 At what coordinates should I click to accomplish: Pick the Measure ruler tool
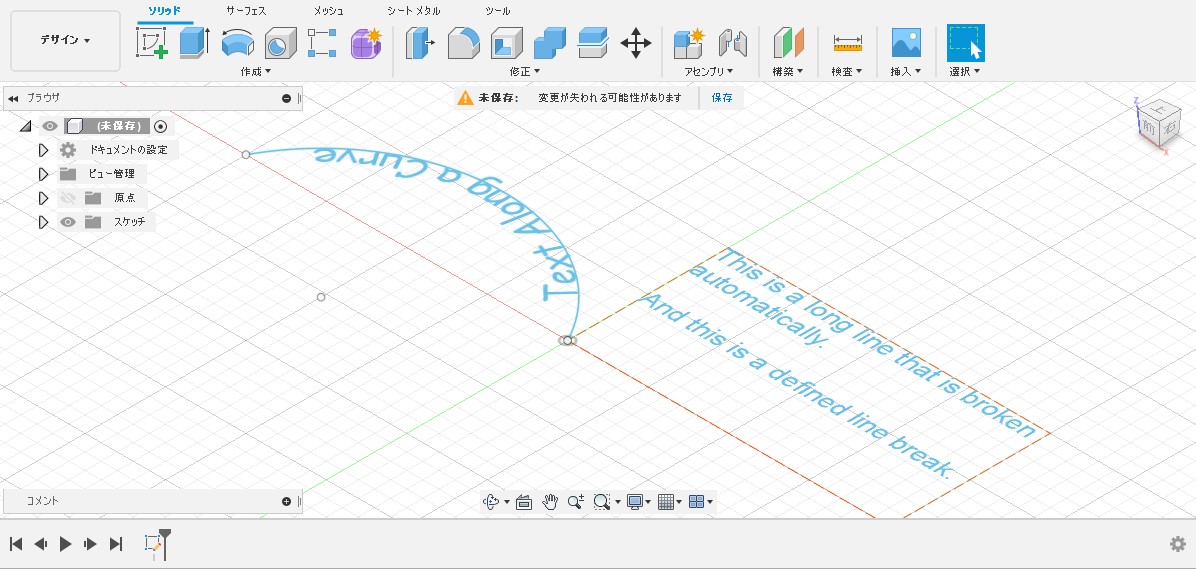[847, 43]
